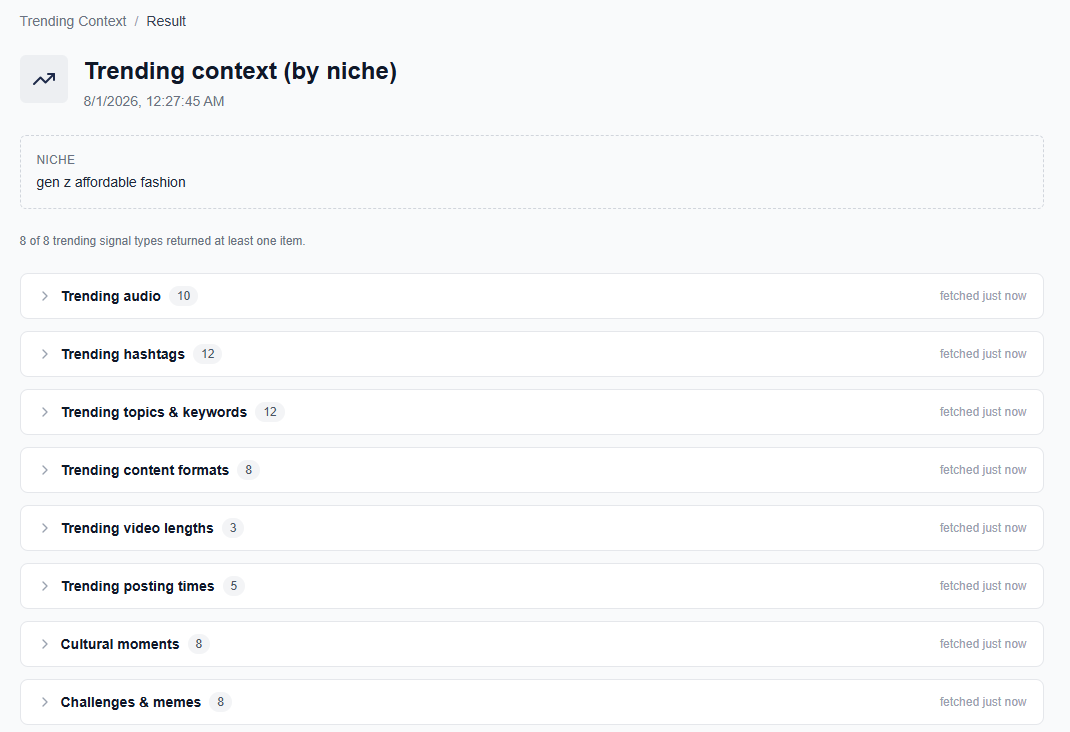Viewport: 1070px width, 732px height.
Task: Select the Trending content formats title
Action: [x=145, y=470]
